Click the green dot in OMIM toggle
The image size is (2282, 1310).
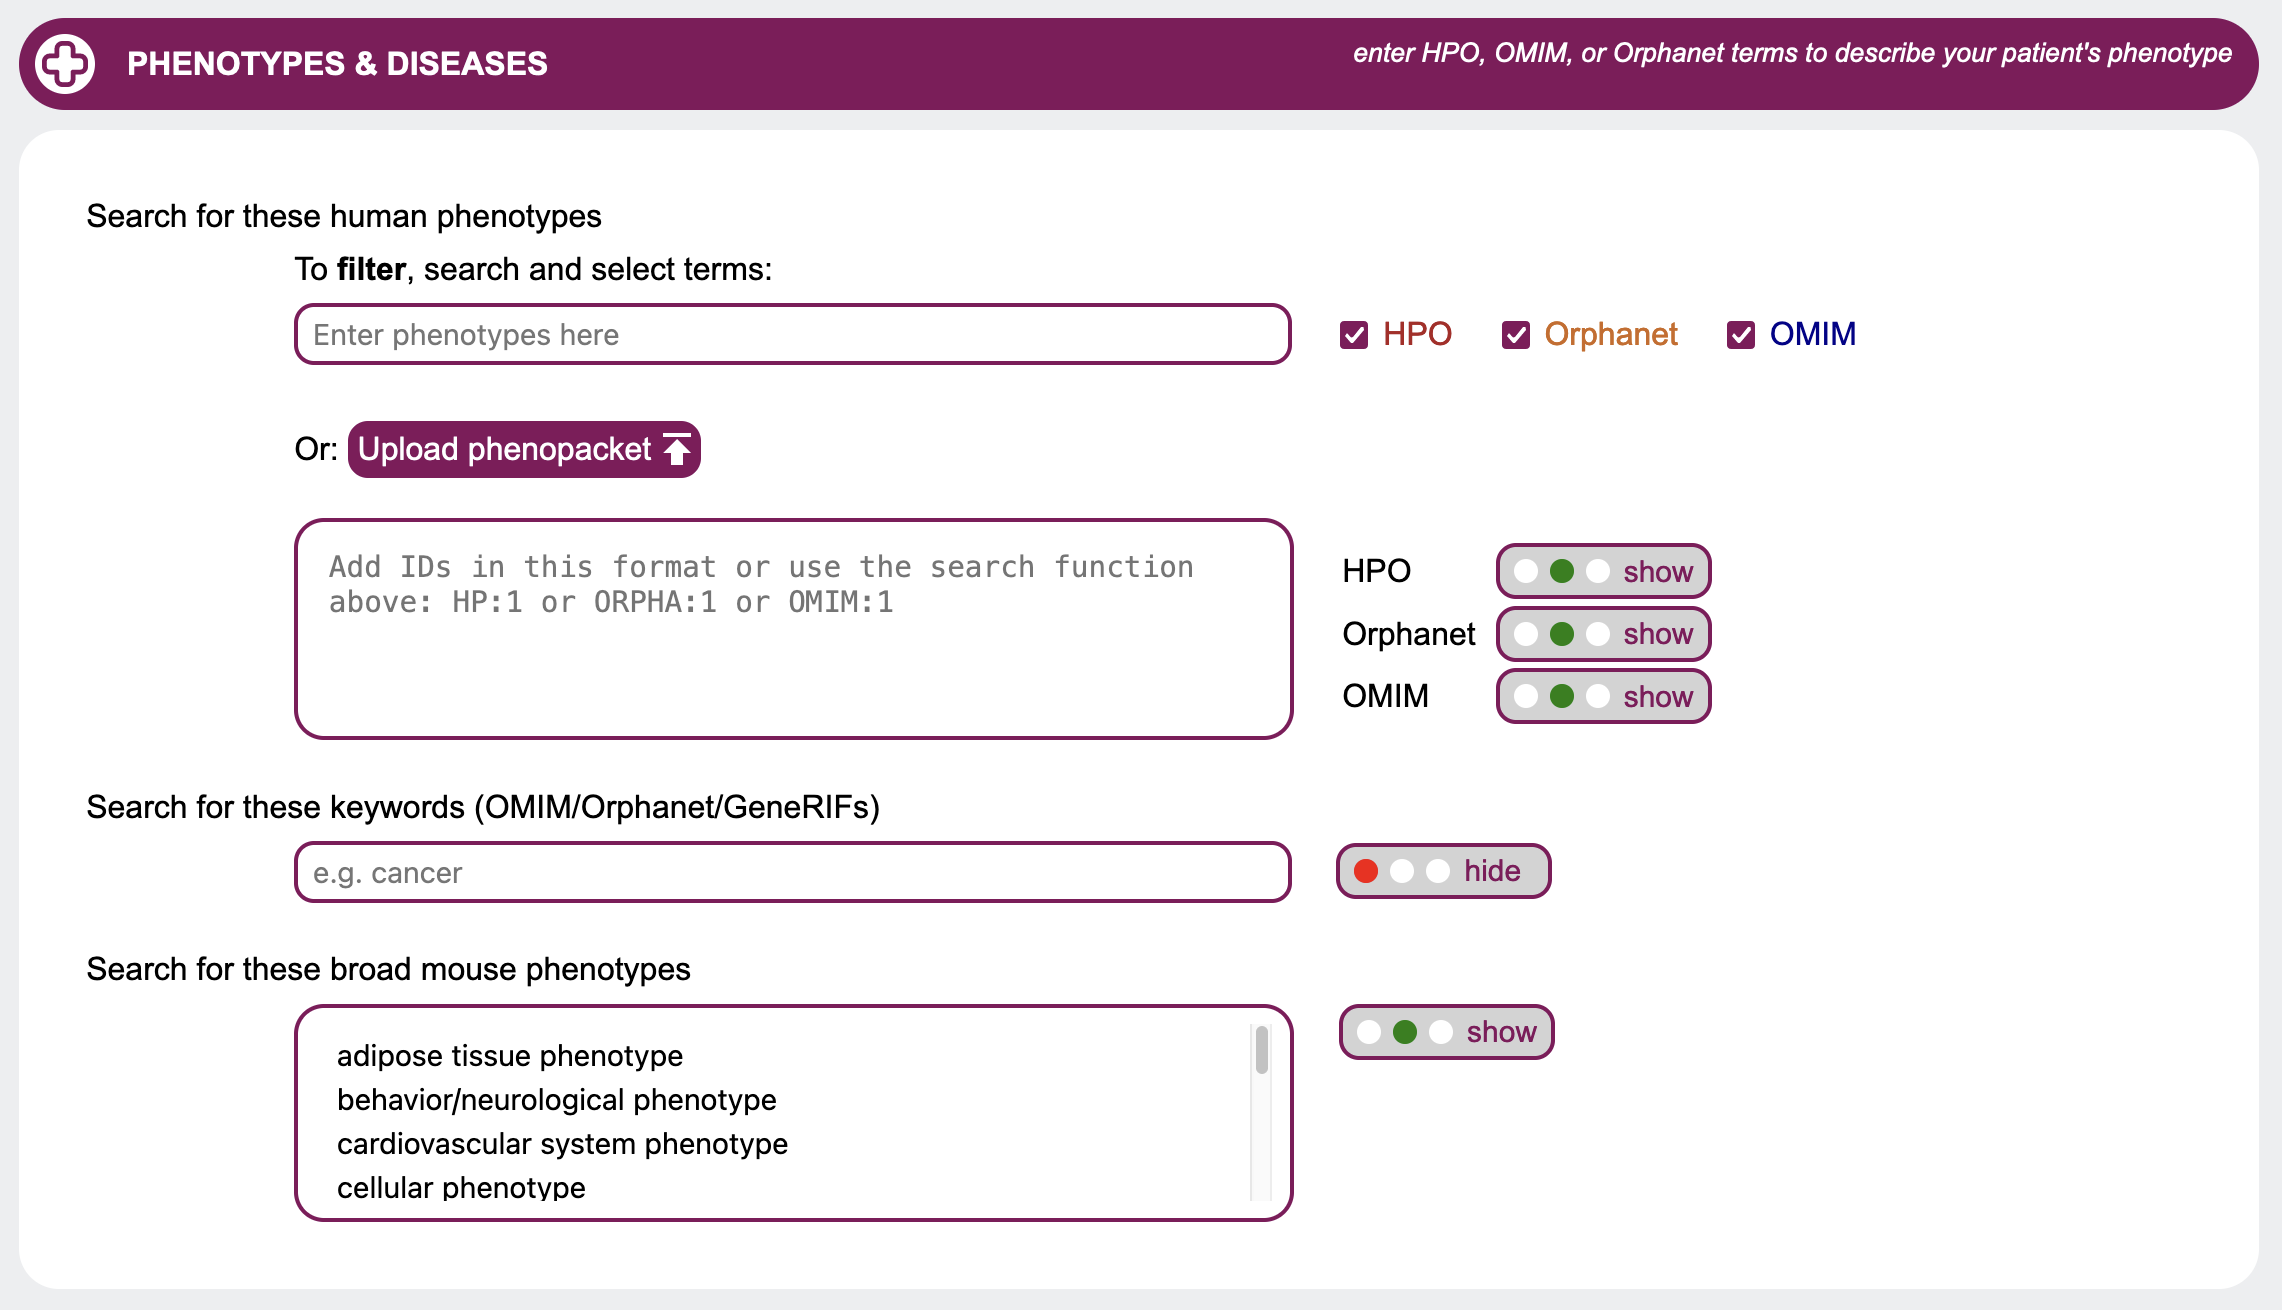(x=1562, y=696)
